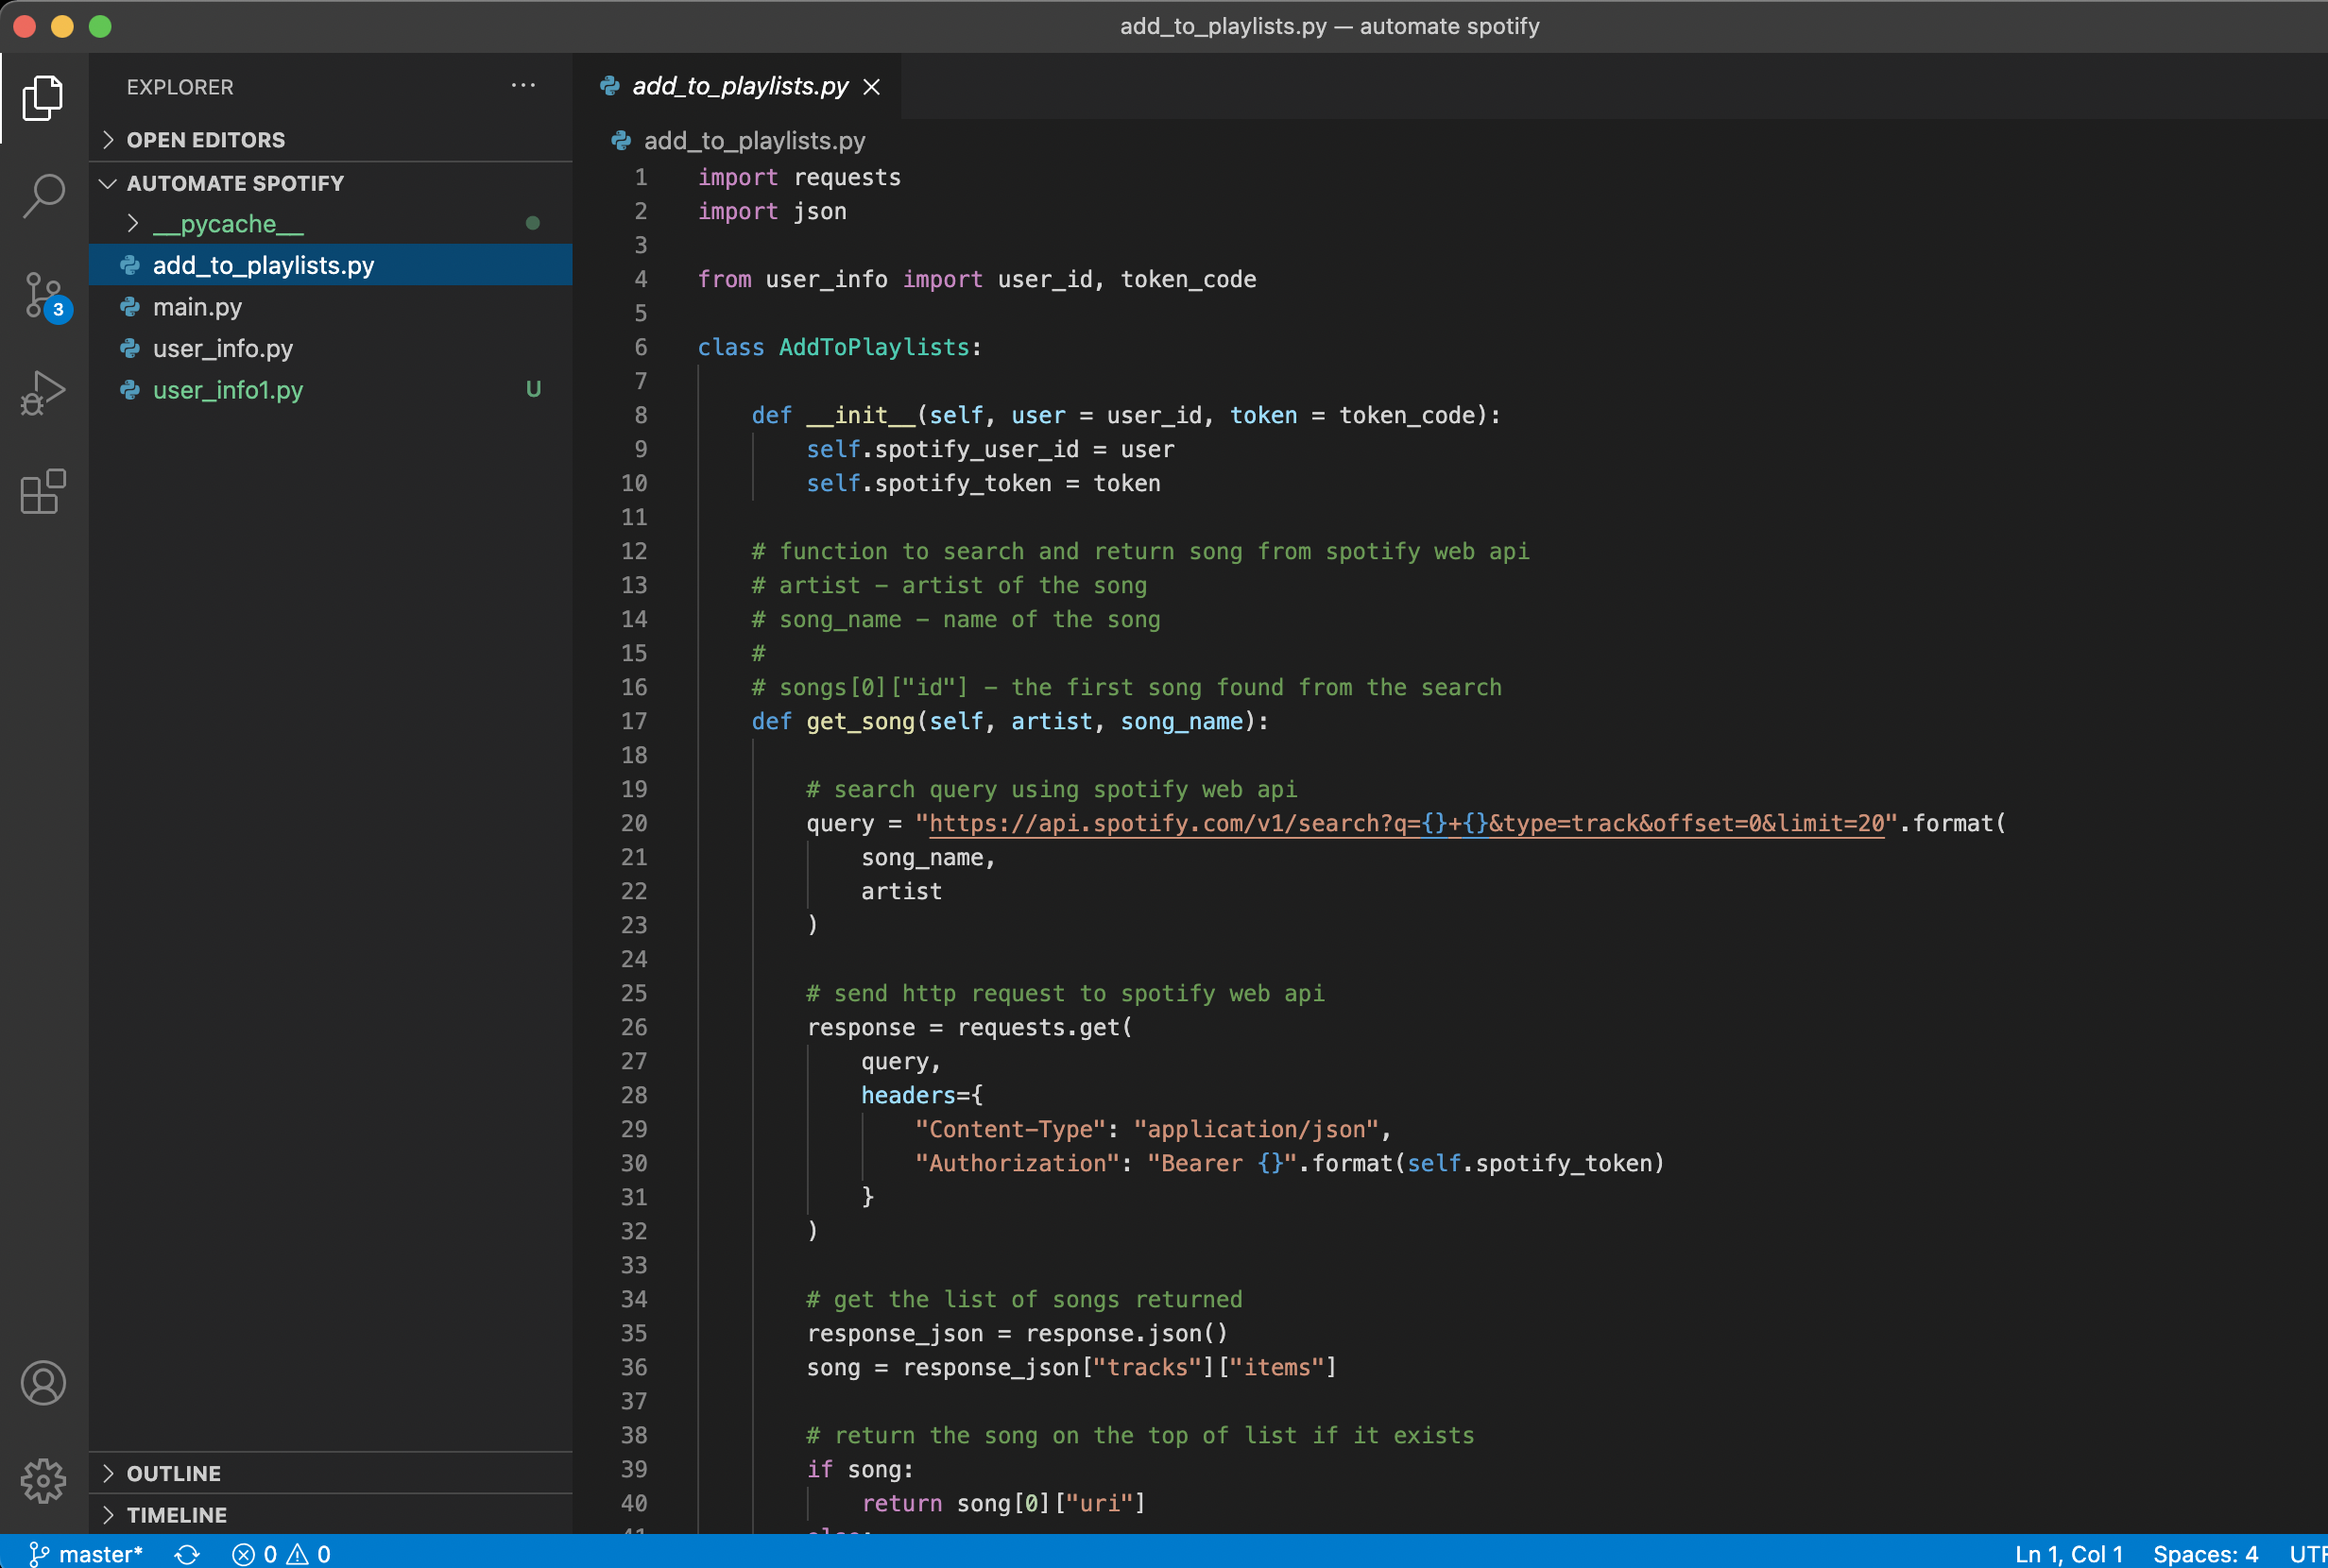Click the 'from user_info import' line

[977, 279]
